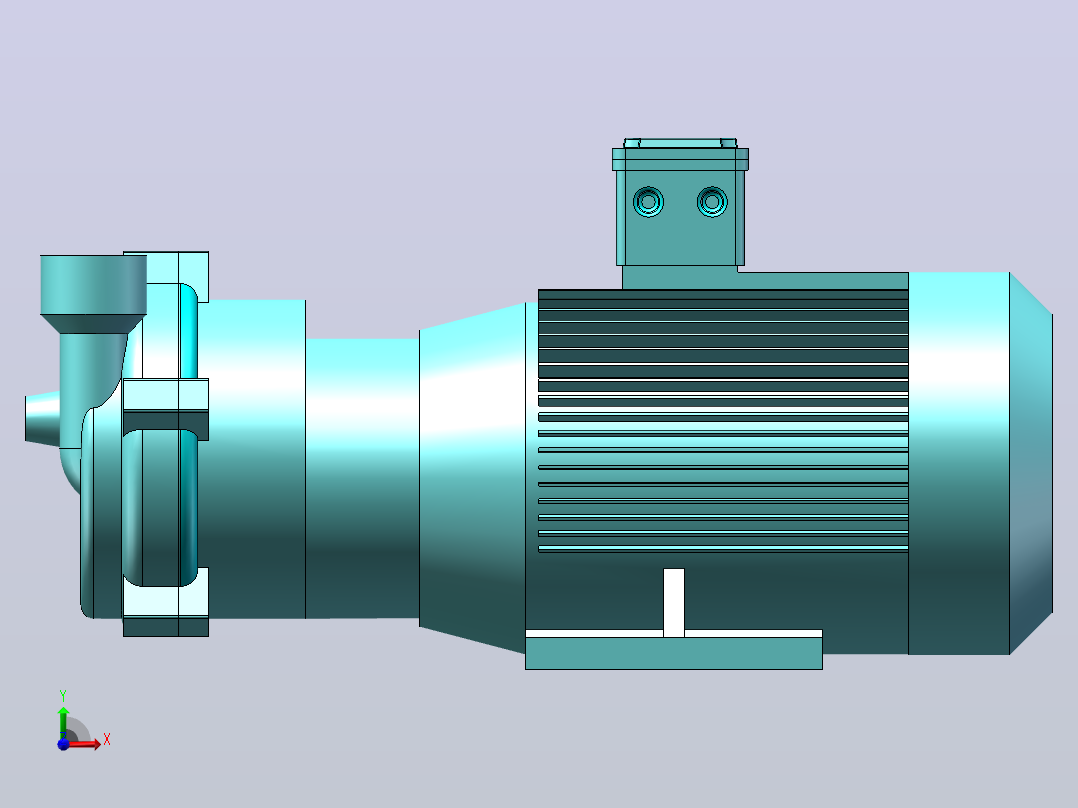The image size is (1078, 808).
Task: Select the pump suction inlet stub
Action: (x=43, y=418)
